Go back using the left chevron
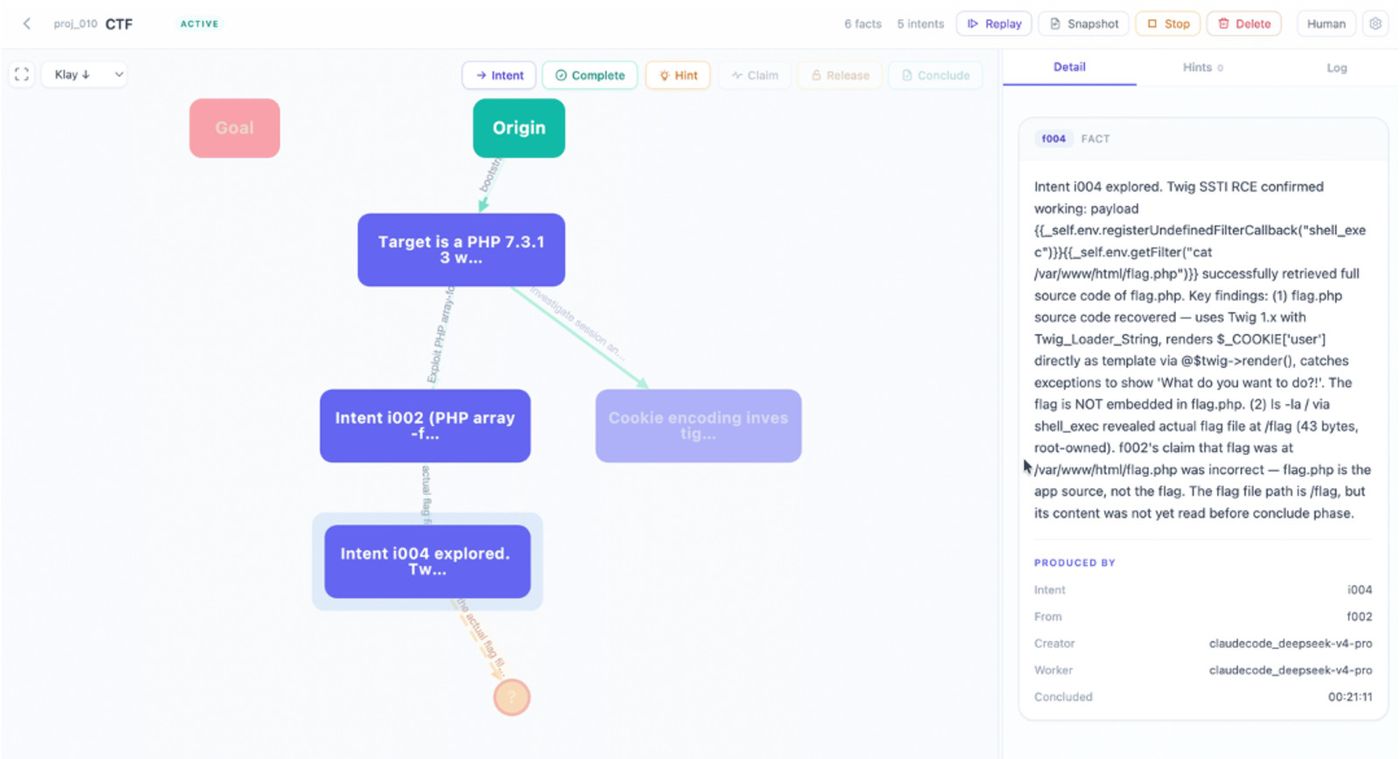The image size is (1400, 759). coord(27,24)
